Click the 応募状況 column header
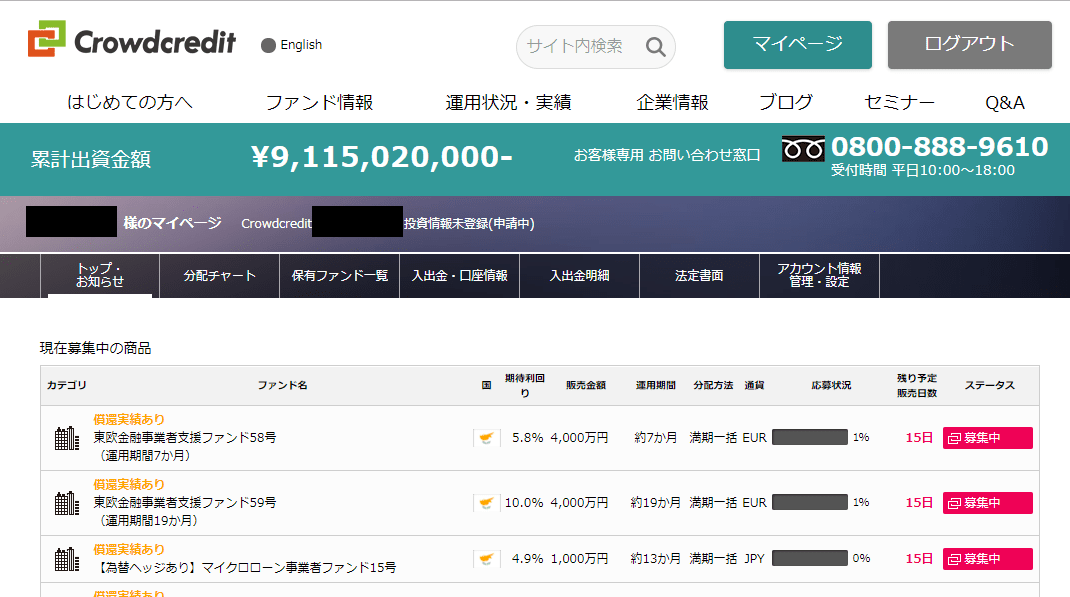Screen dimensions: 1070x597 [x=831, y=385]
